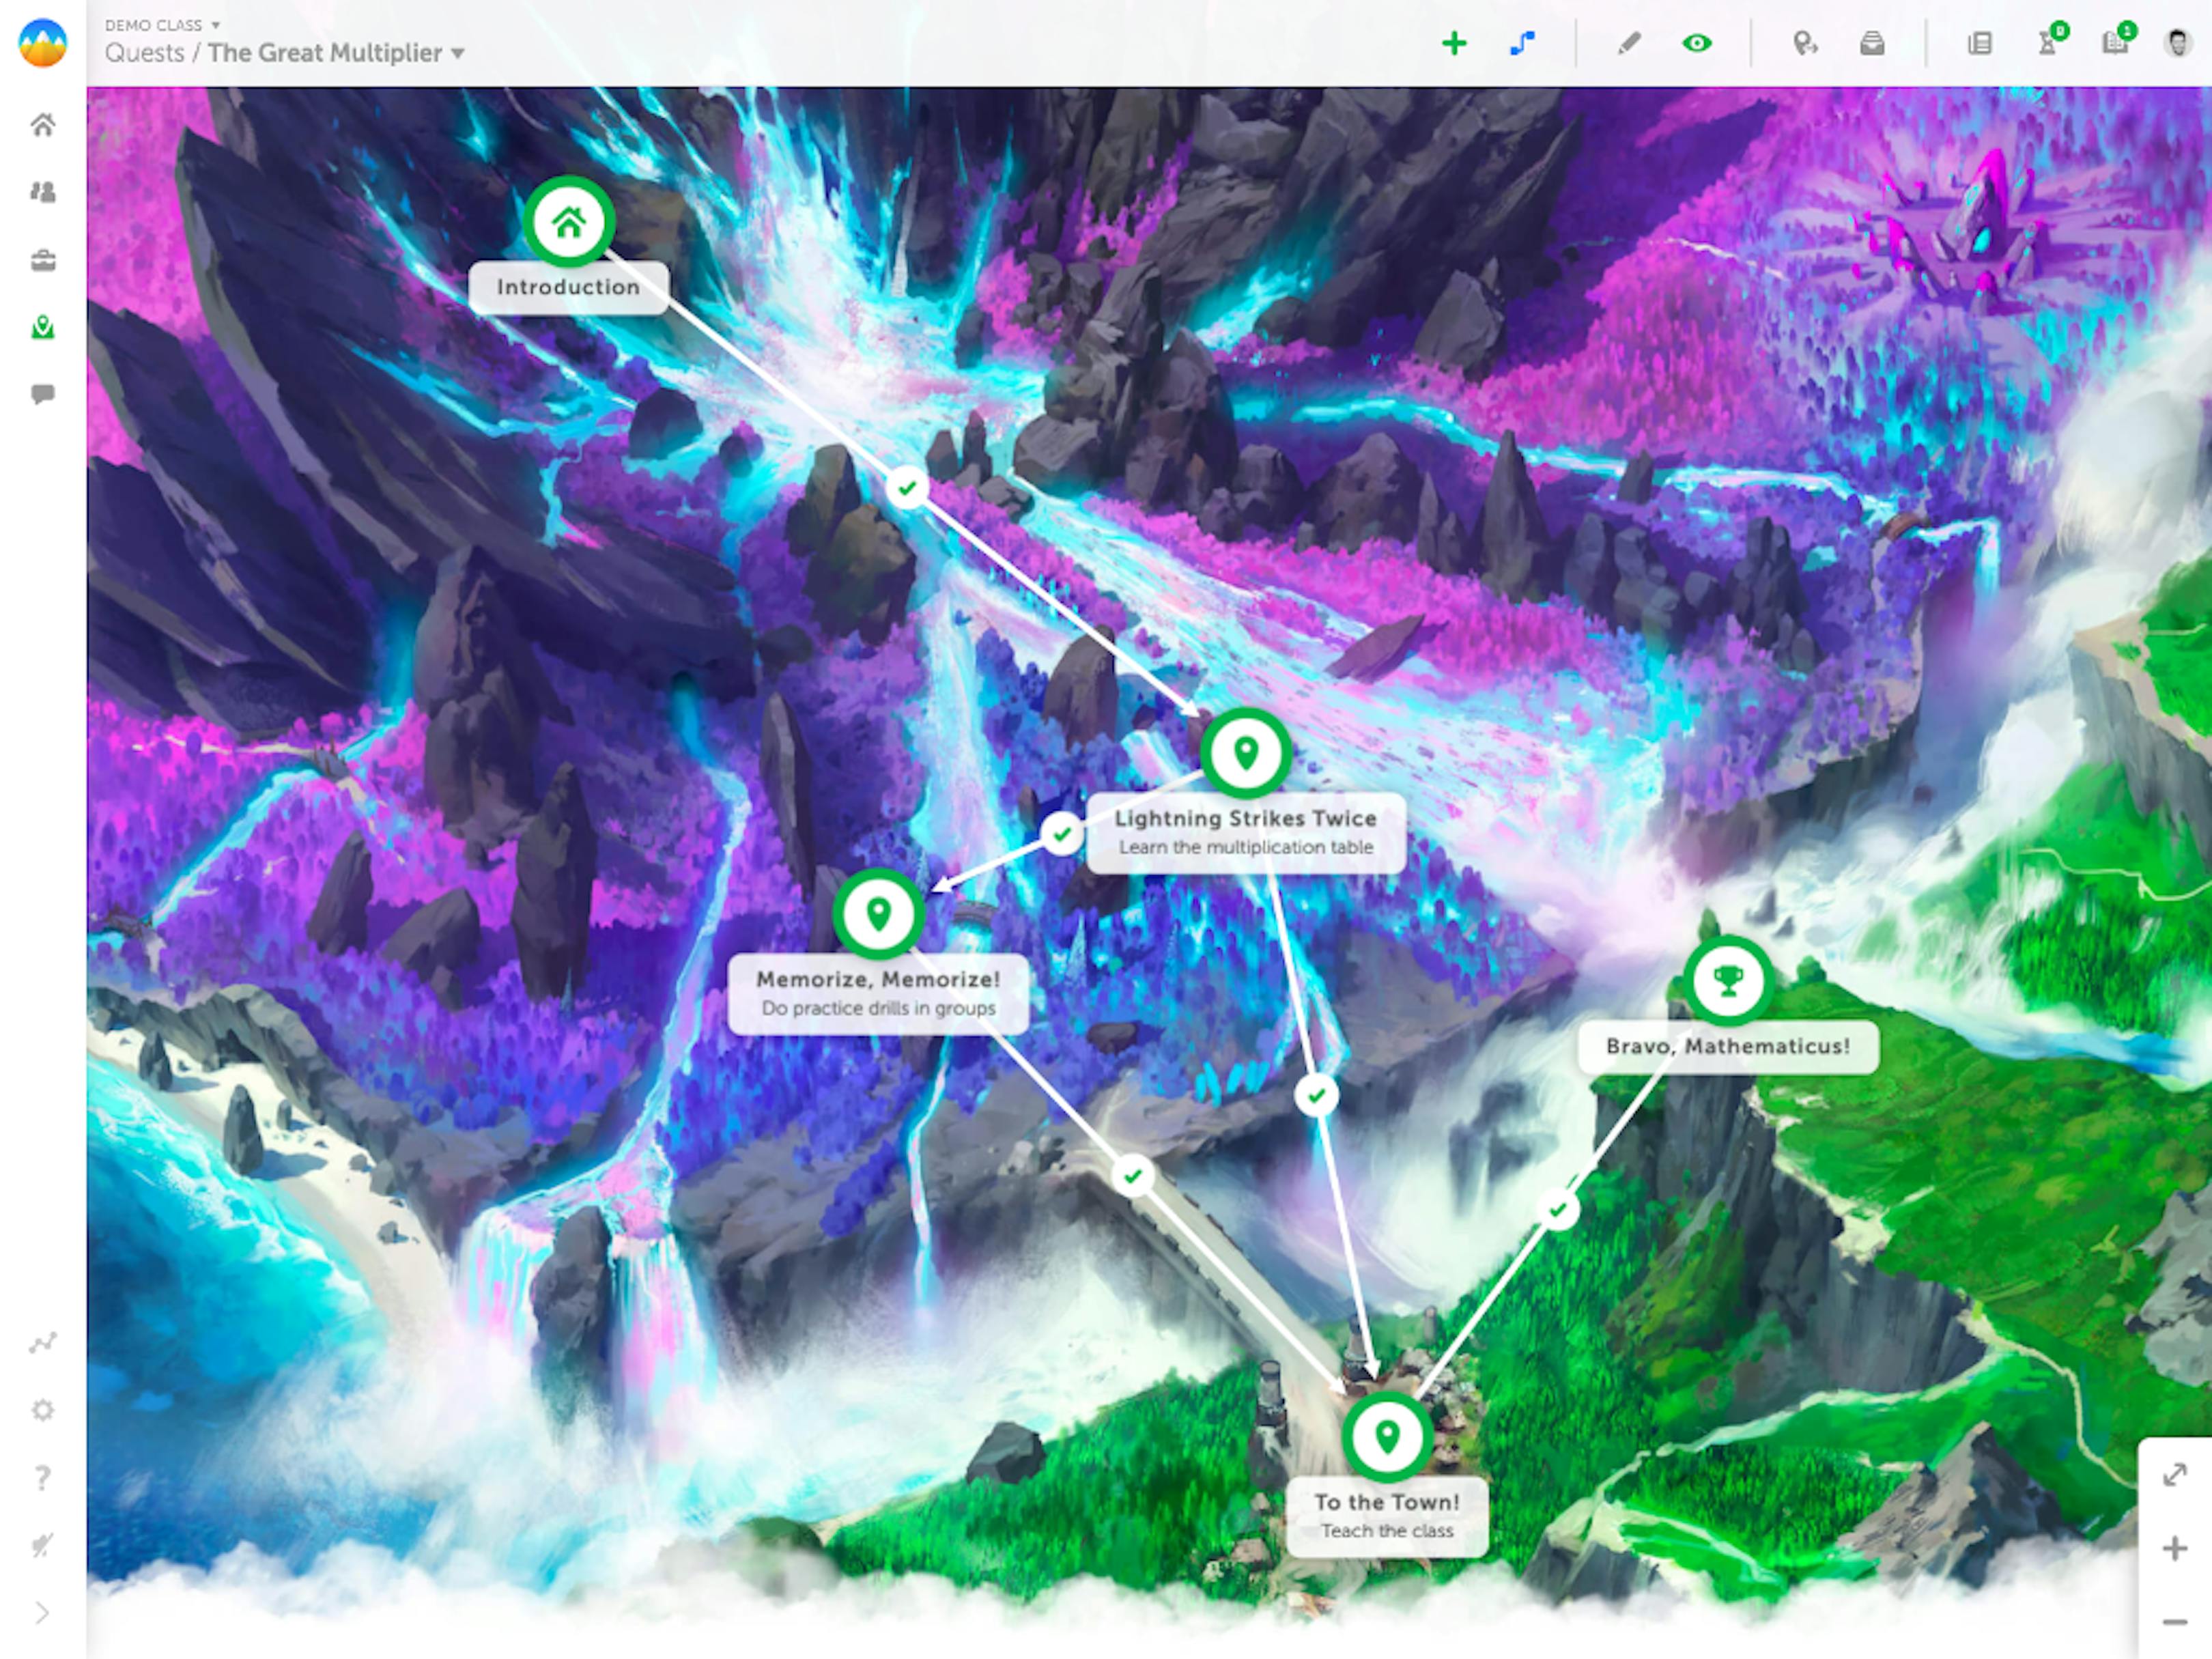Open the equipment briefcase in the sidebar
The image size is (2212, 1659).
[x=43, y=260]
